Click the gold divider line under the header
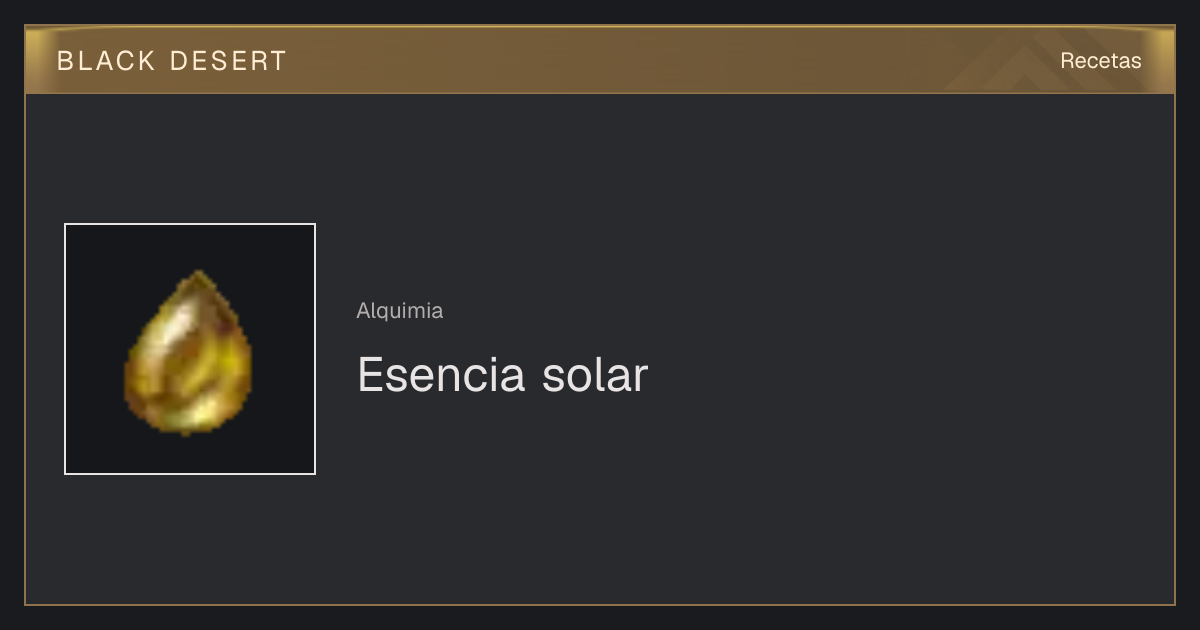Image resolution: width=1200 pixels, height=630 pixels. click(600, 93)
